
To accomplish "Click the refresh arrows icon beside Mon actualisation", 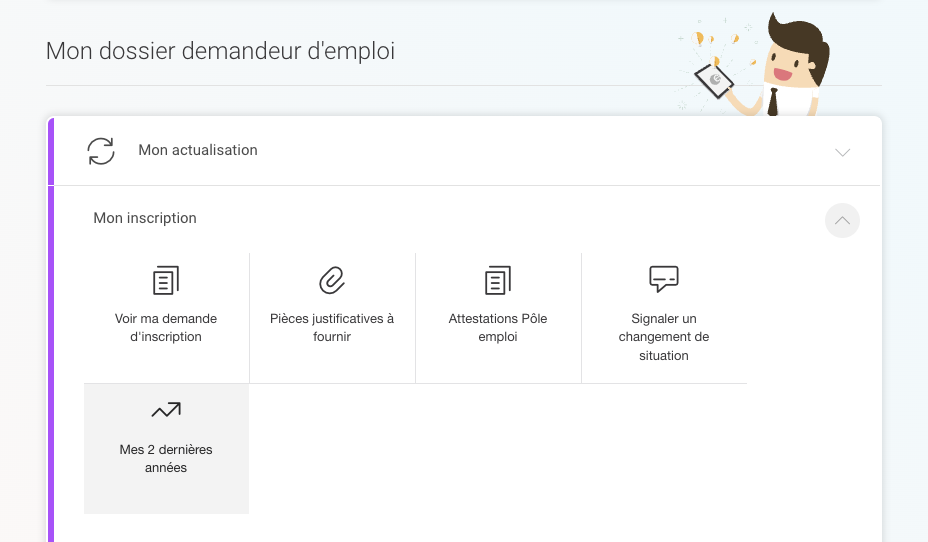I will [101, 151].
